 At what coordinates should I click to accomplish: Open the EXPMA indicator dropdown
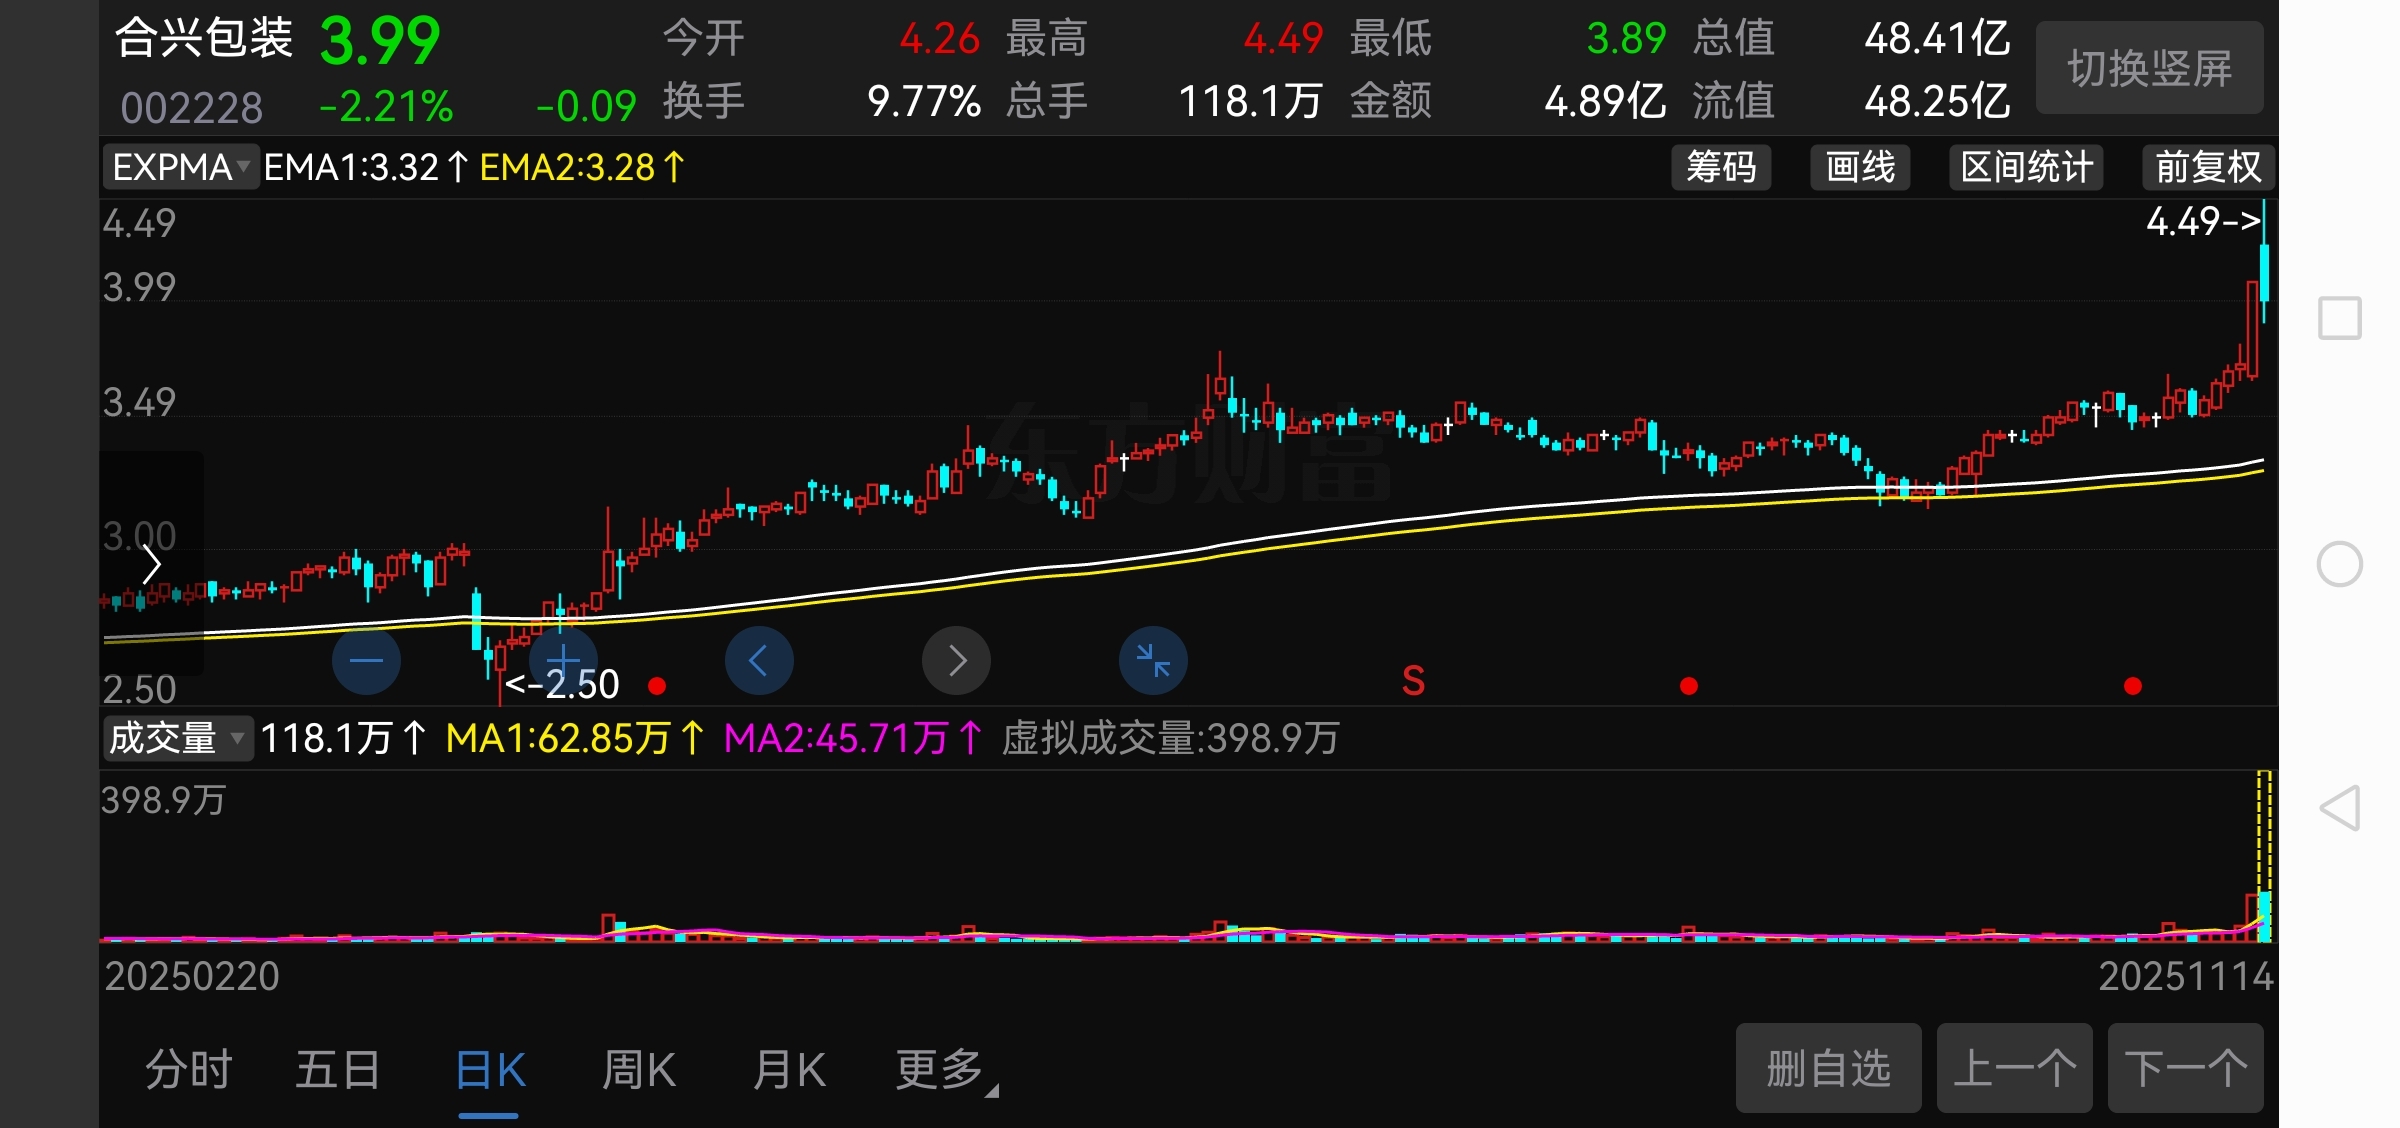pyautogui.click(x=180, y=167)
